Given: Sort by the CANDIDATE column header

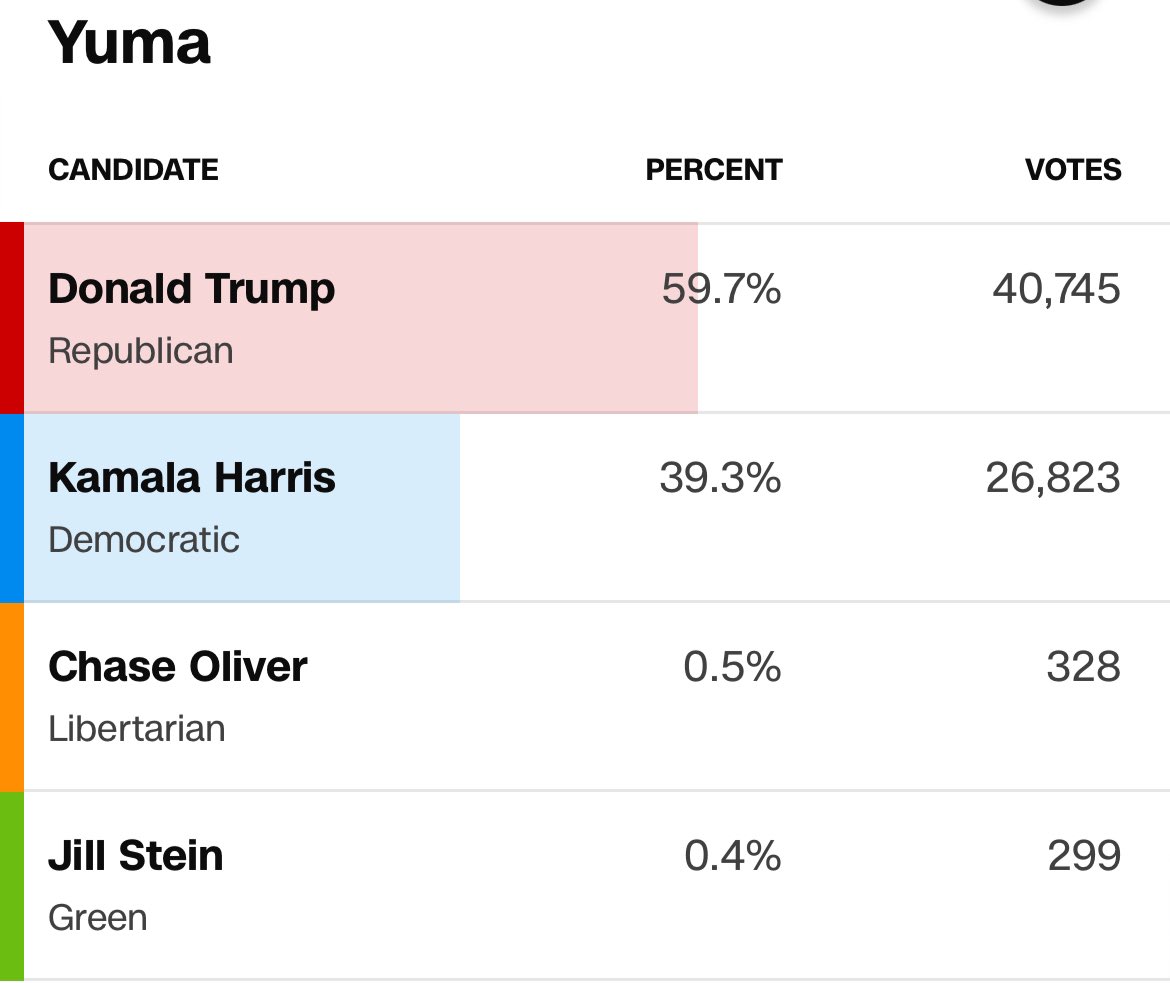Looking at the screenshot, I should [133, 170].
